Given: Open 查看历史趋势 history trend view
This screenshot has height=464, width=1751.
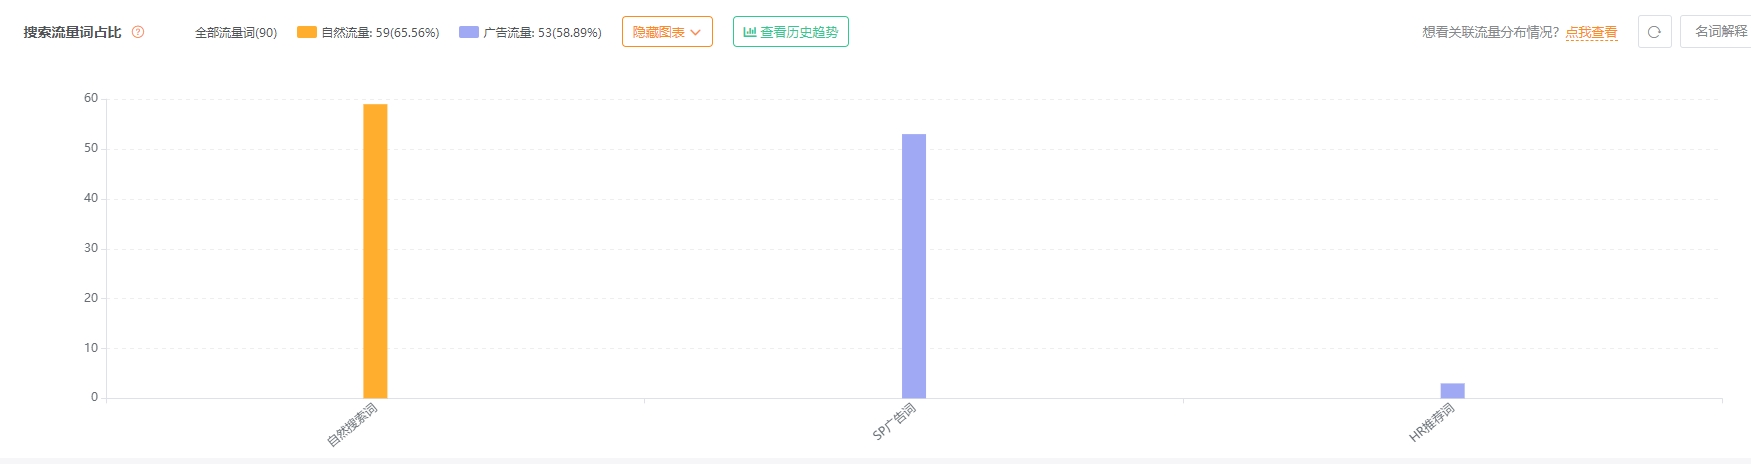Looking at the screenshot, I should pos(790,32).
